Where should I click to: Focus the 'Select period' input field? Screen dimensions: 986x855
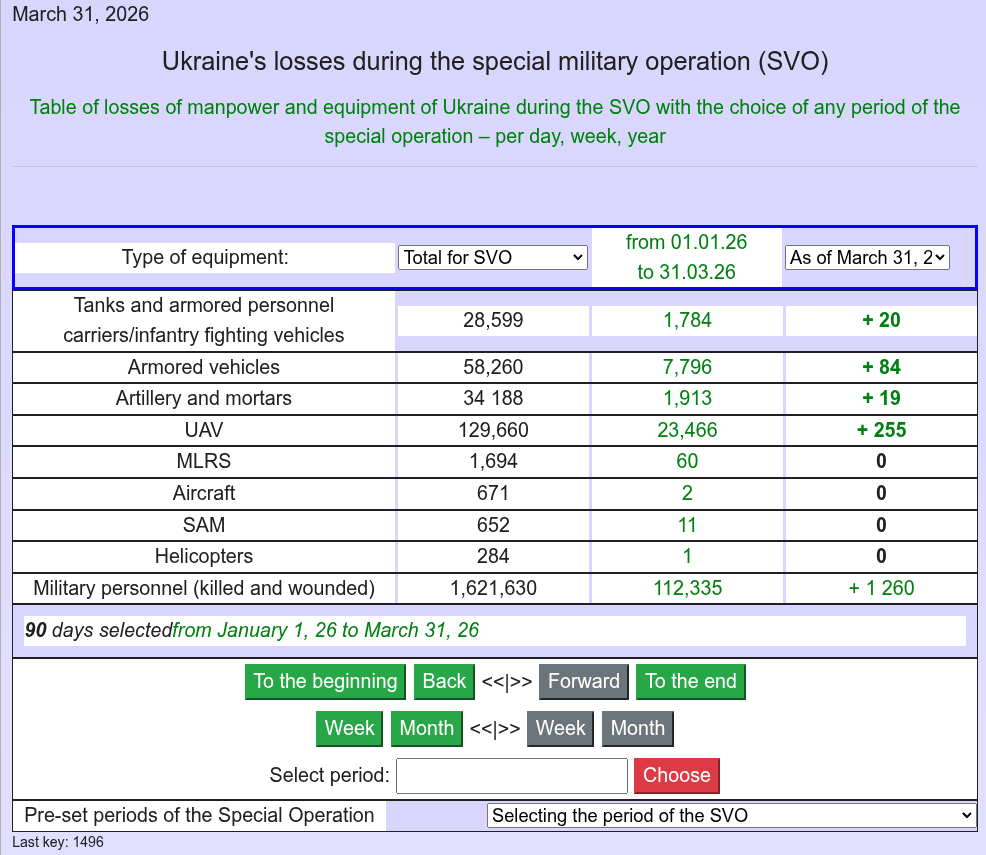pos(512,776)
